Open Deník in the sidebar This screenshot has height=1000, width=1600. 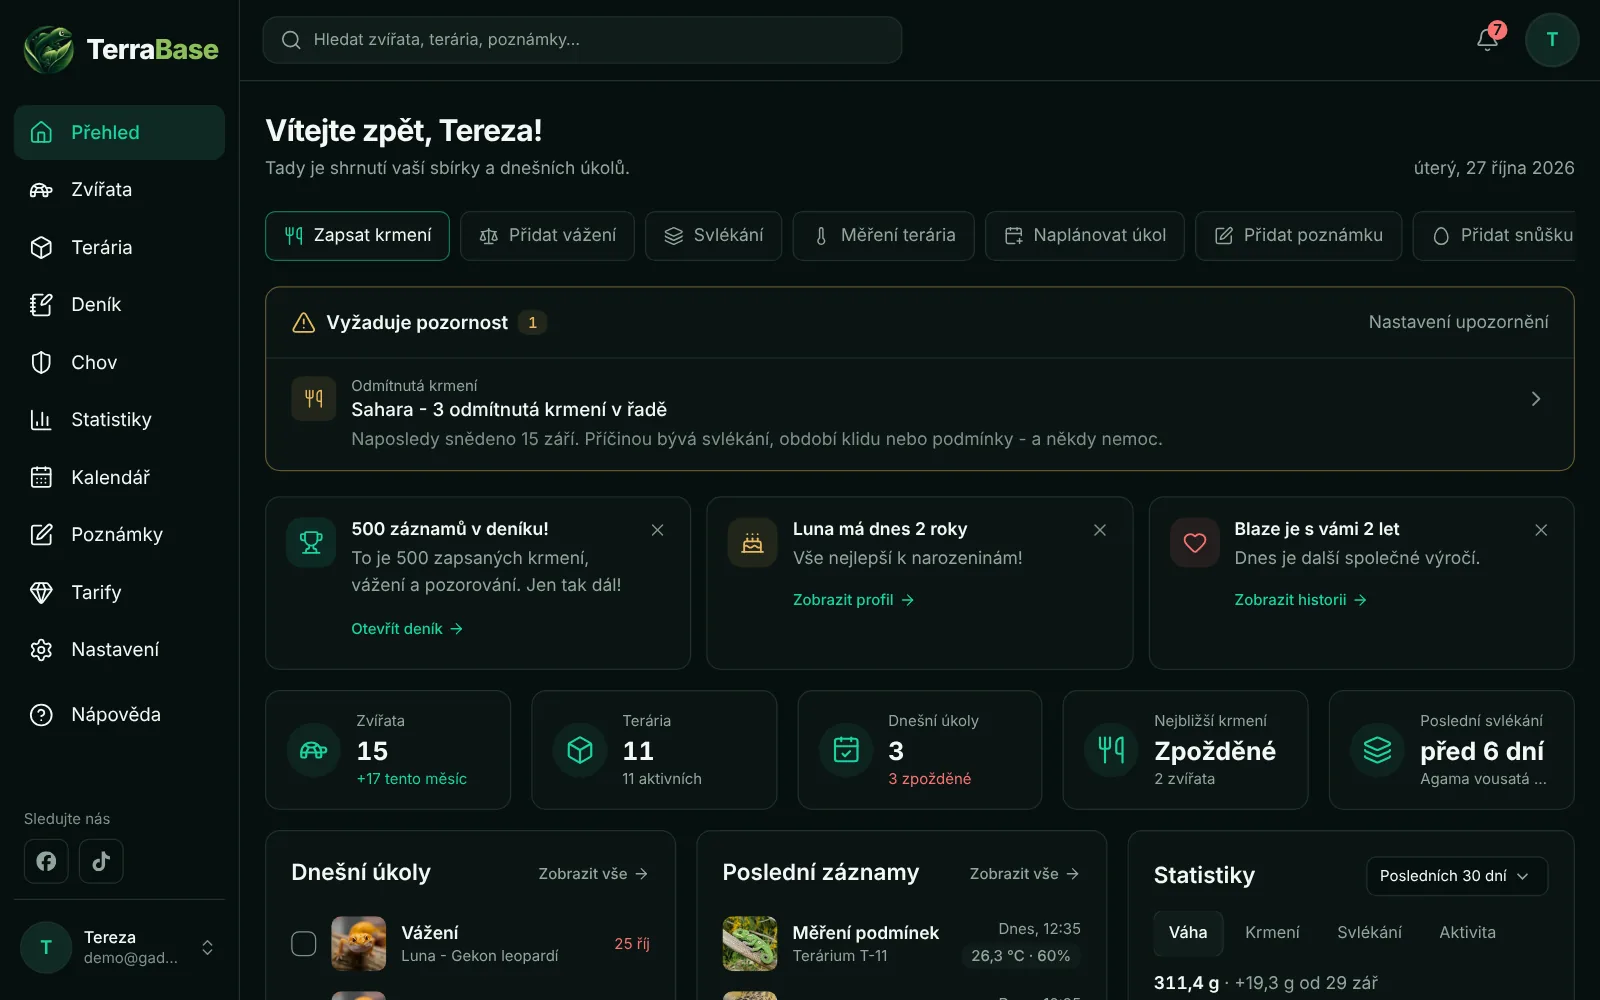[119, 305]
